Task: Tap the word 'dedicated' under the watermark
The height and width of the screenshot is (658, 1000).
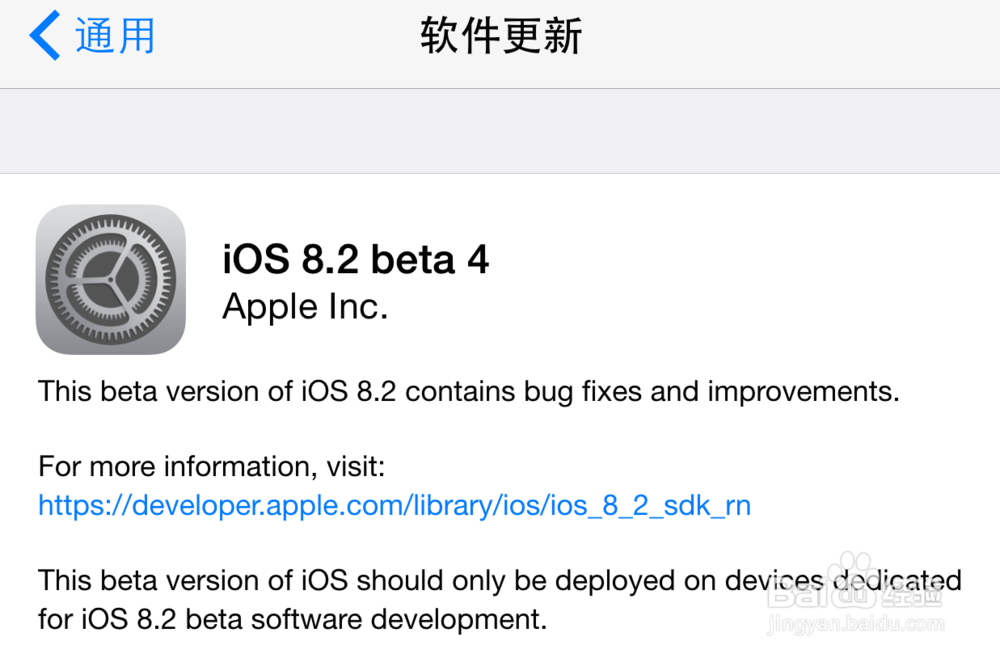Action: [x=897, y=581]
